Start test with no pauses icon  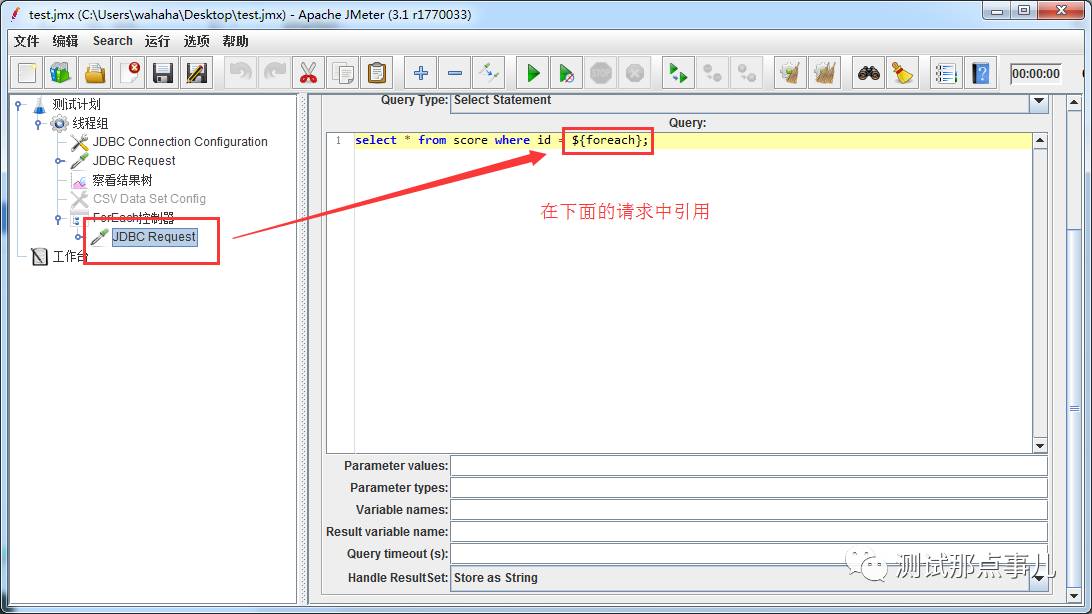pos(567,72)
